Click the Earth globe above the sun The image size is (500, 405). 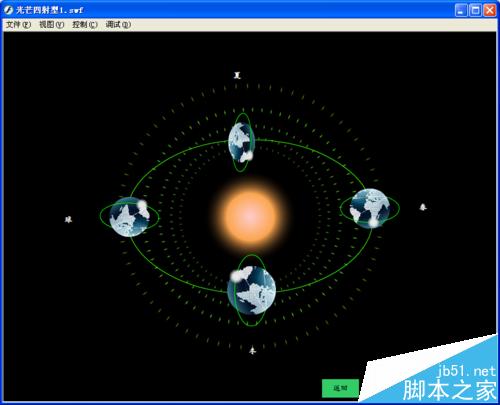coord(241,142)
